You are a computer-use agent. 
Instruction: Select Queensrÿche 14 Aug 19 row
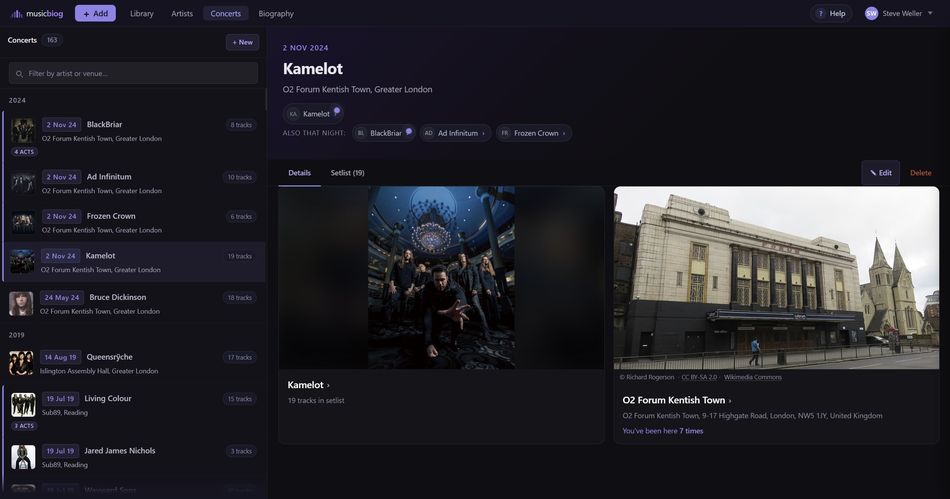135,363
